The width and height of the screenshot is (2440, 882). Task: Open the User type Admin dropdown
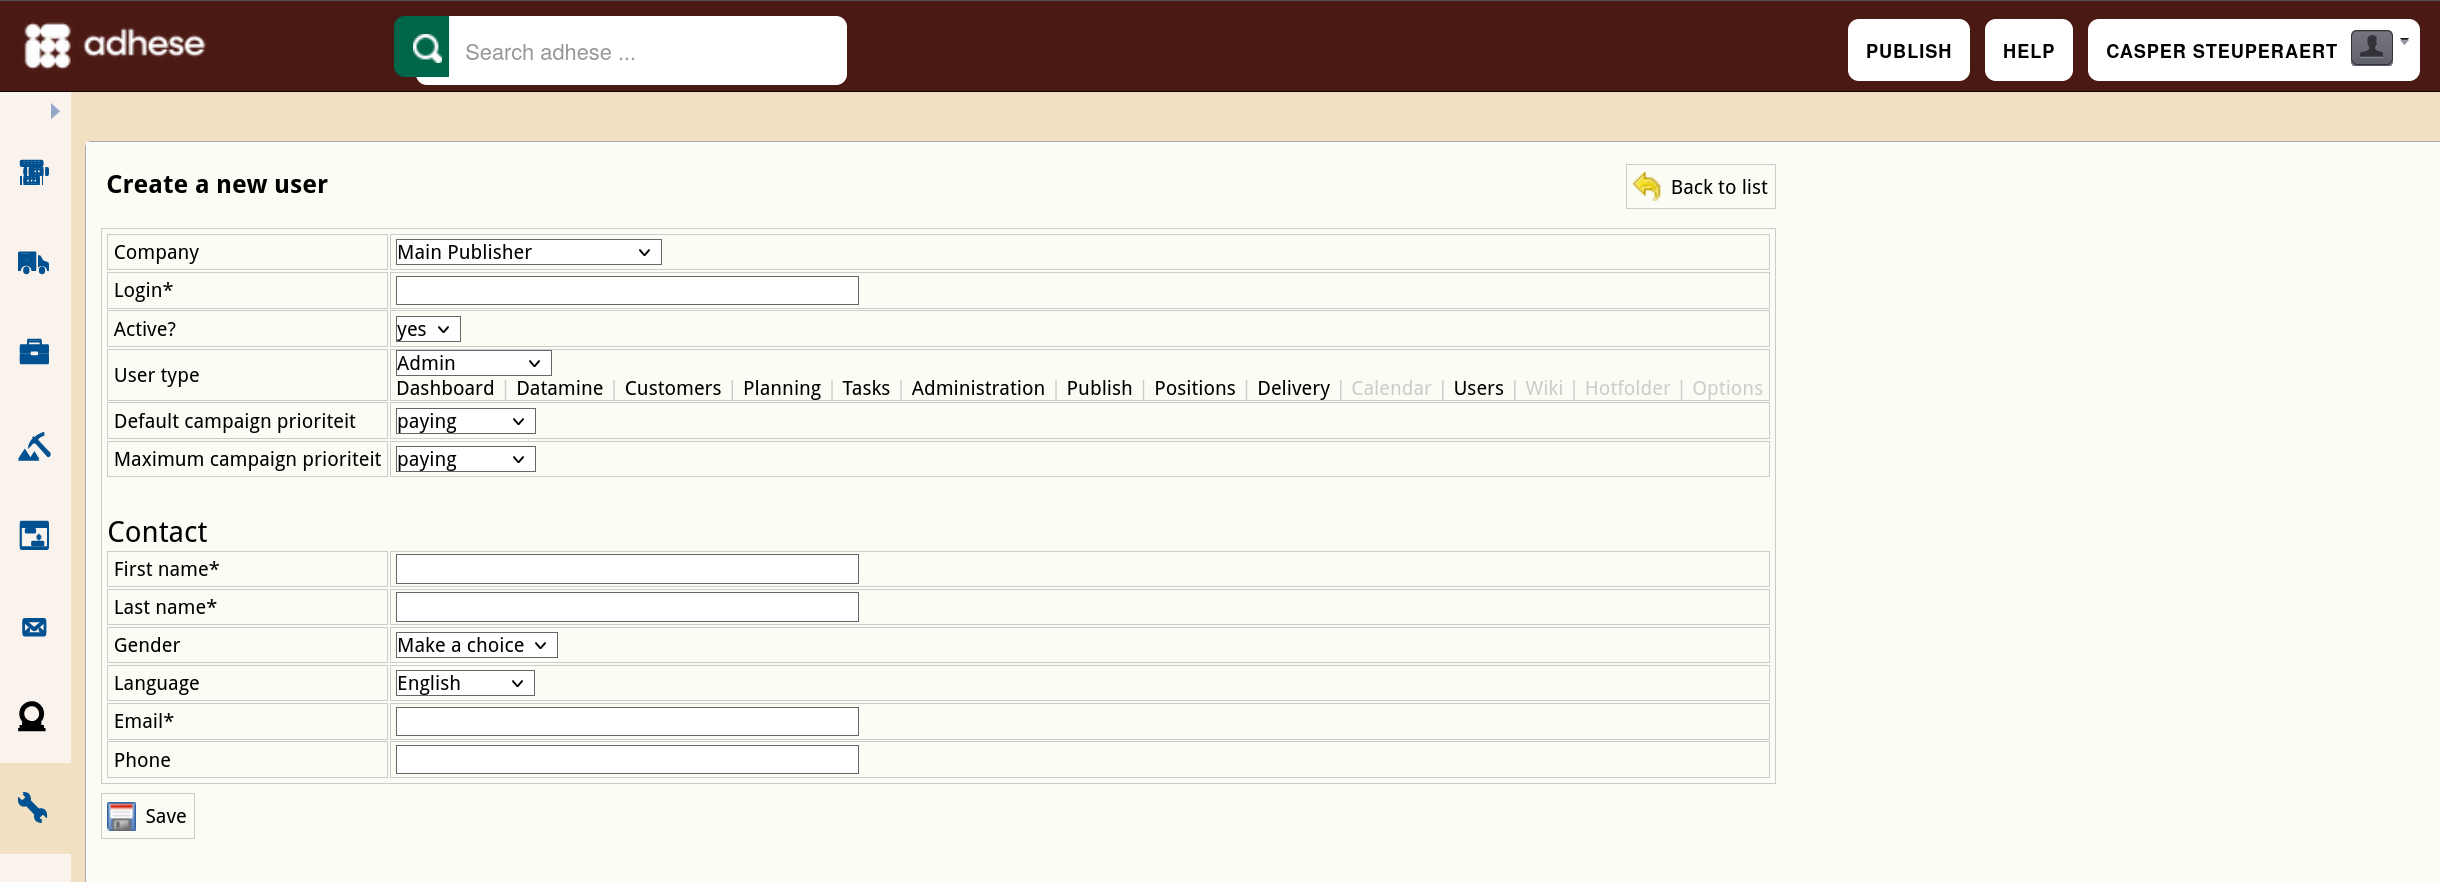473,363
